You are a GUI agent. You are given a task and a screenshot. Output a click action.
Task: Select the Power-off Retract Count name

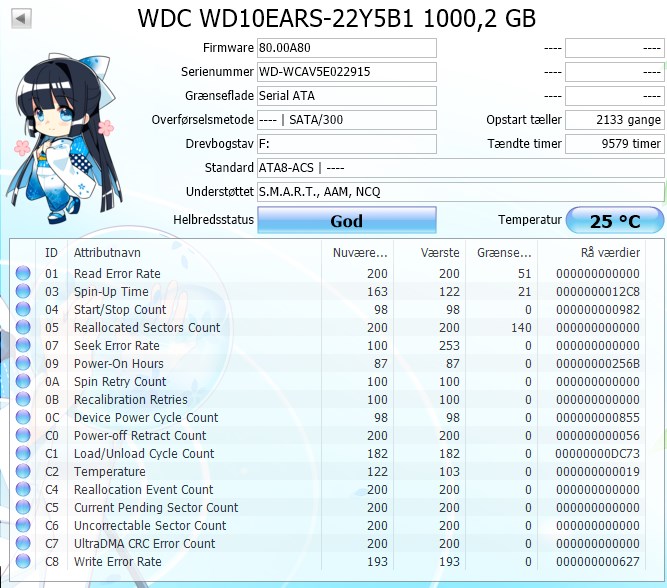(x=140, y=435)
